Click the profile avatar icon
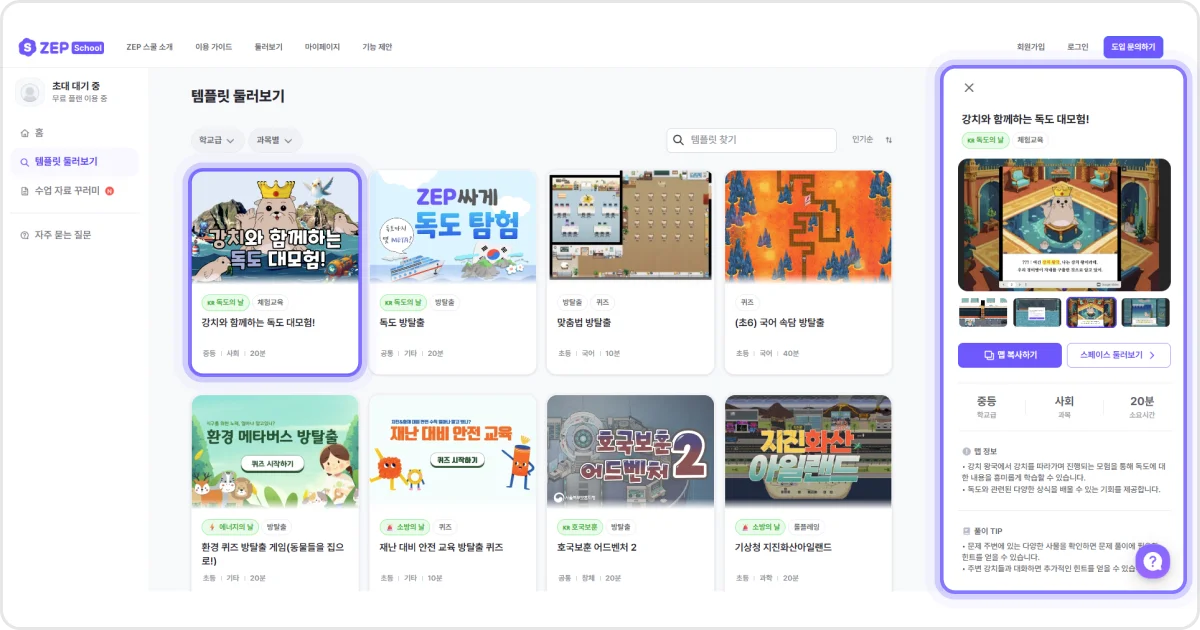This screenshot has width=1200, height=630. pyautogui.click(x=31, y=90)
